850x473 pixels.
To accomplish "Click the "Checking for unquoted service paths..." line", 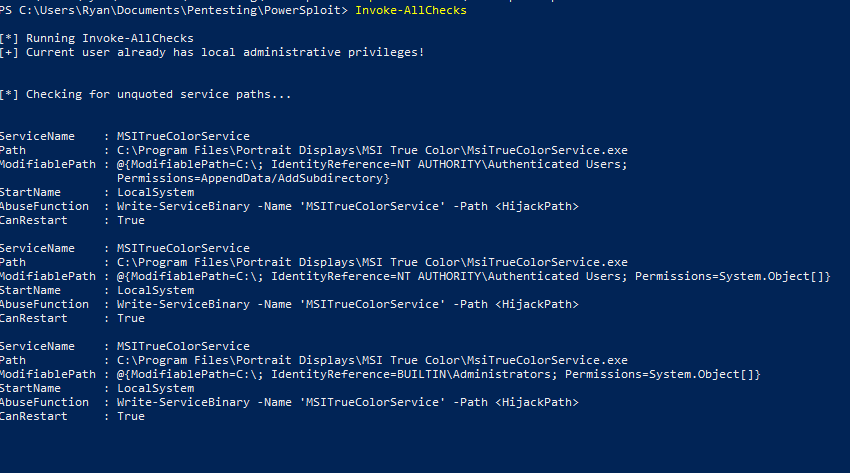I will 158,94.
